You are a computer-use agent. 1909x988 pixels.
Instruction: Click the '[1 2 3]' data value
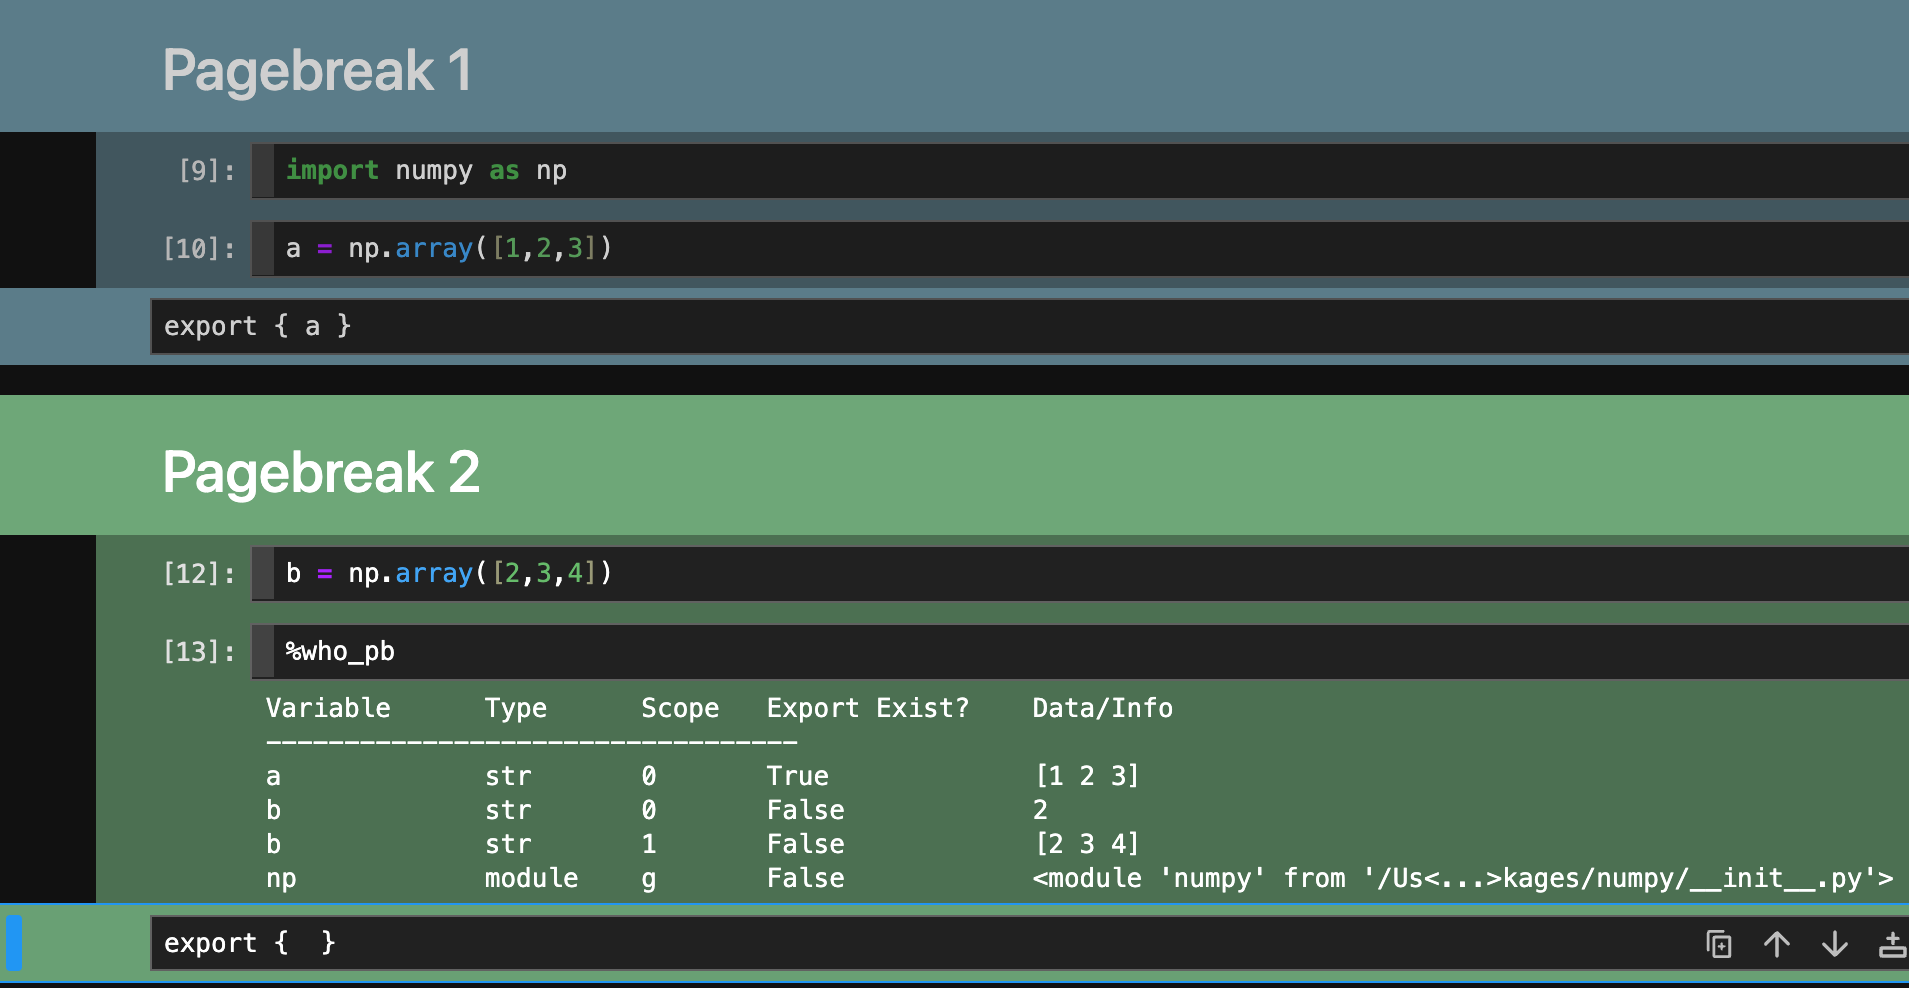(x=1087, y=776)
